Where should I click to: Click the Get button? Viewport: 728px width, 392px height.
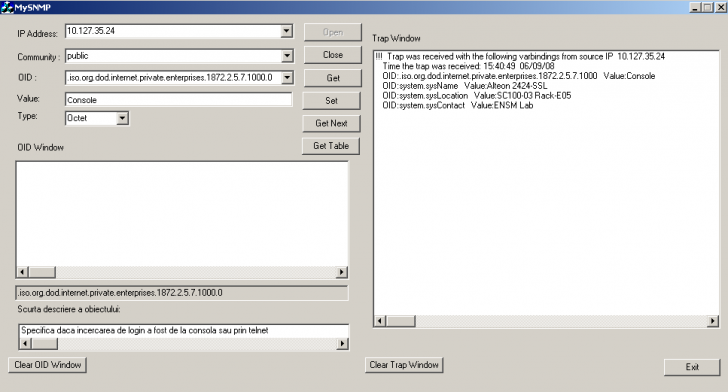(332, 78)
